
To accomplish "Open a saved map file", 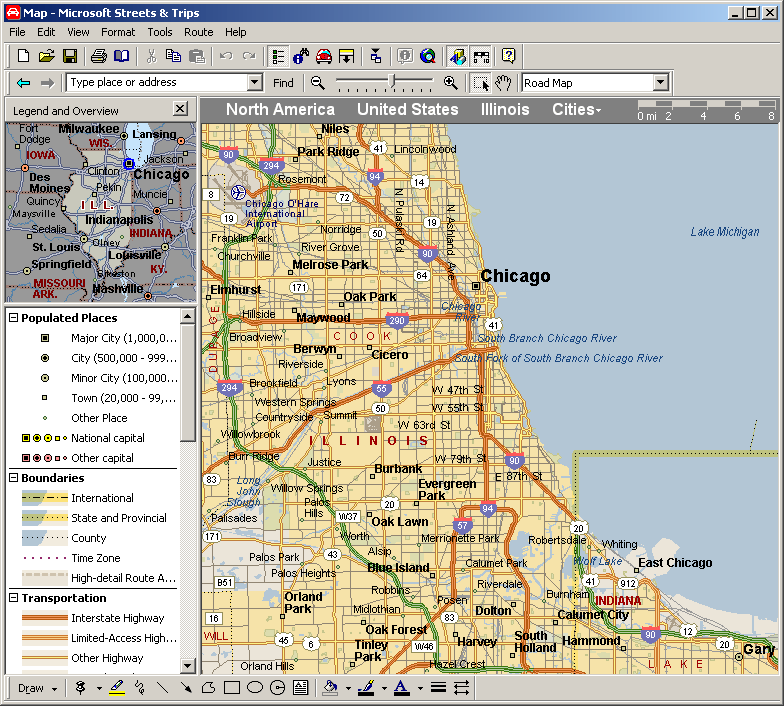I will 46,56.
